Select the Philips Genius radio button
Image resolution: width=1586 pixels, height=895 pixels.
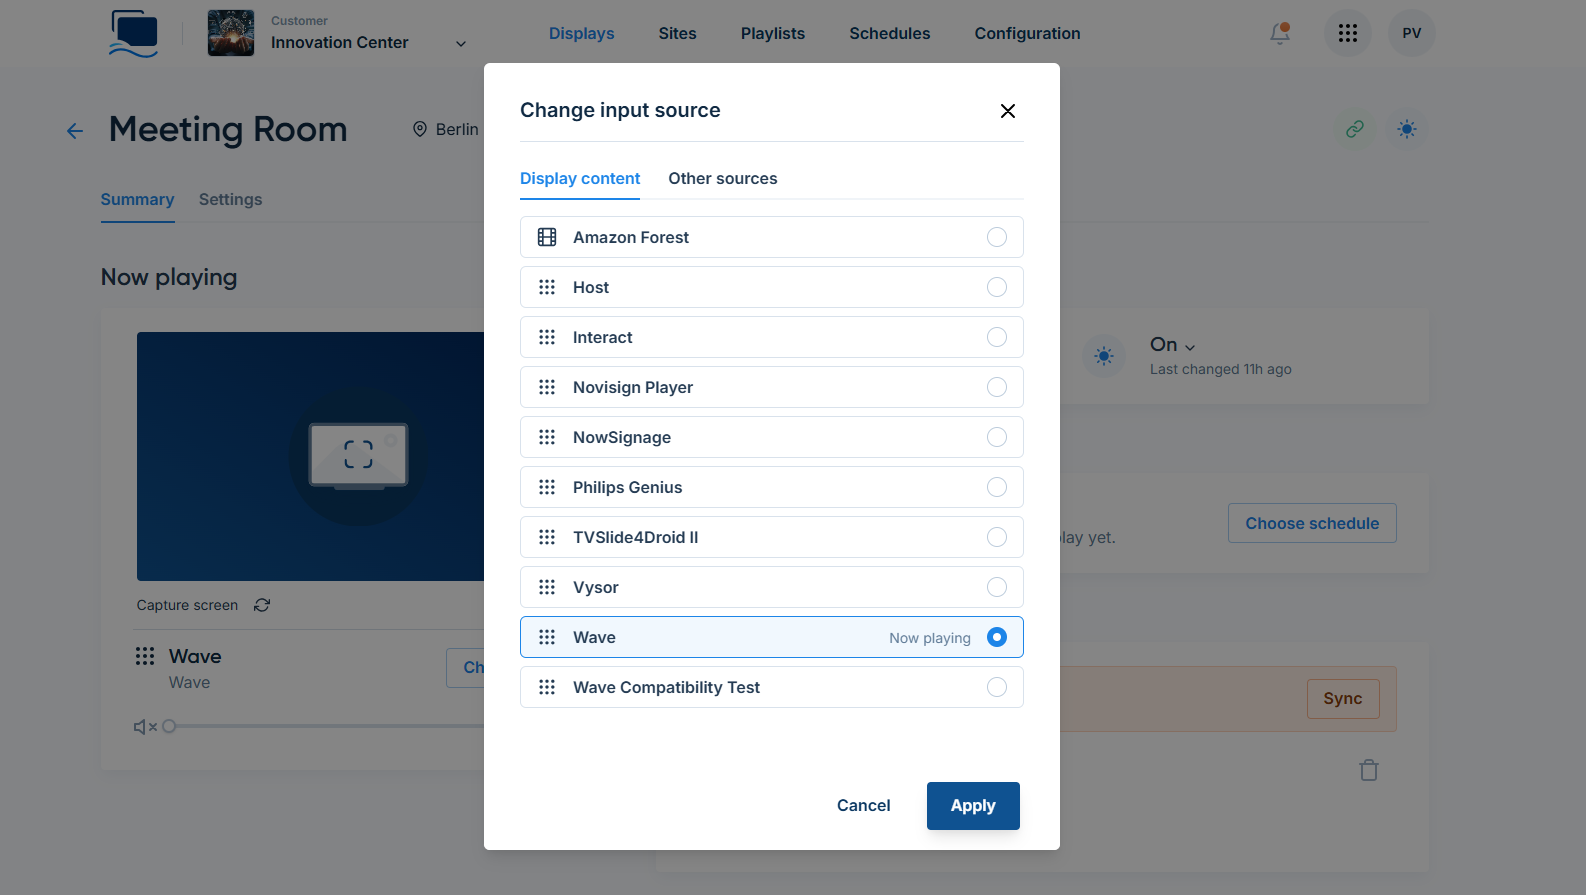[997, 487]
